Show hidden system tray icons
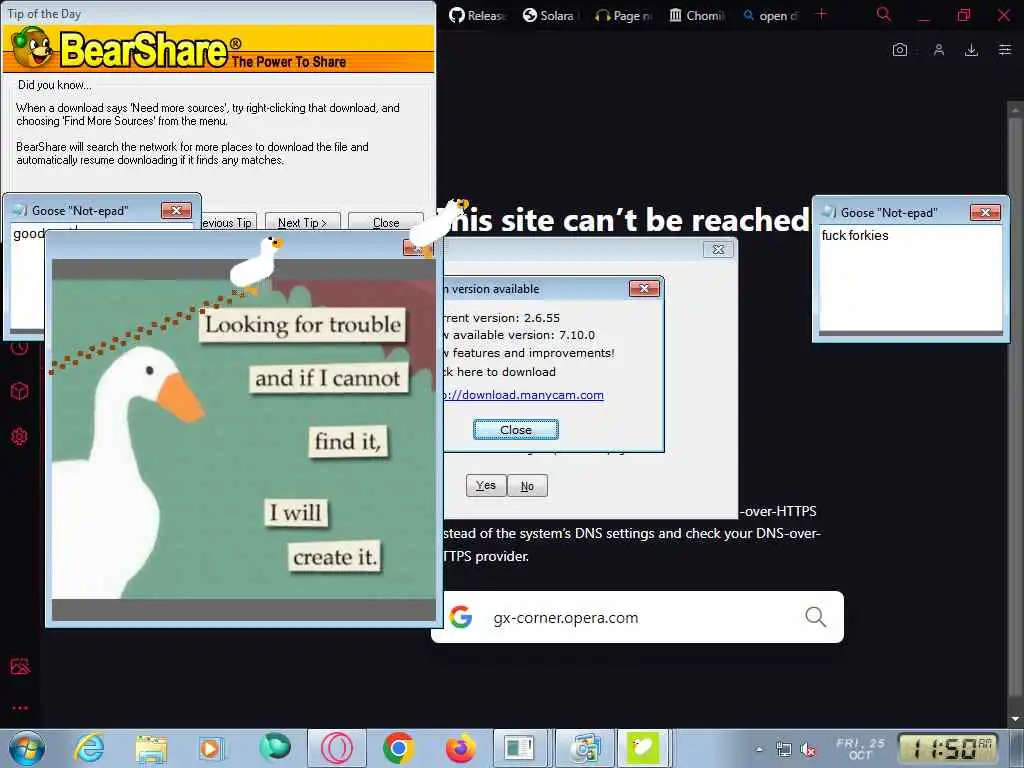 (x=759, y=750)
